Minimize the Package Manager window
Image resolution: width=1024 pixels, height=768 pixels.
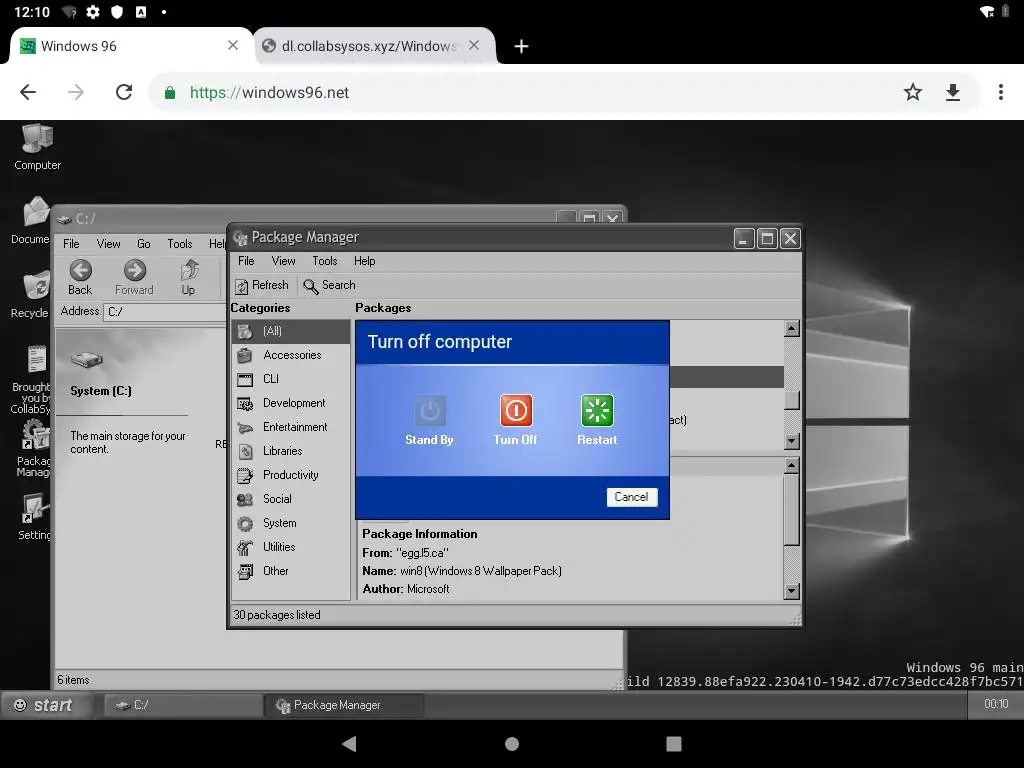point(744,238)
